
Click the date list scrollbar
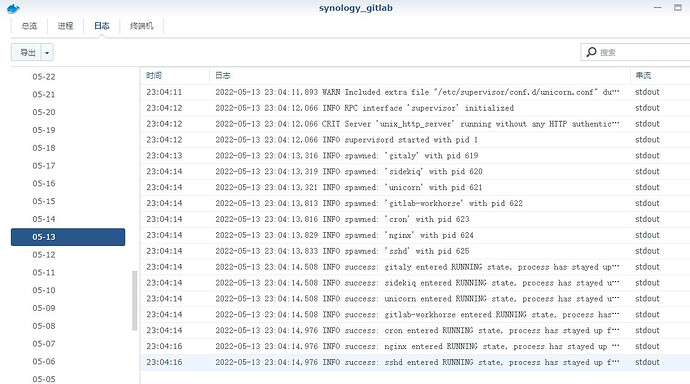(x=135, y=300)
